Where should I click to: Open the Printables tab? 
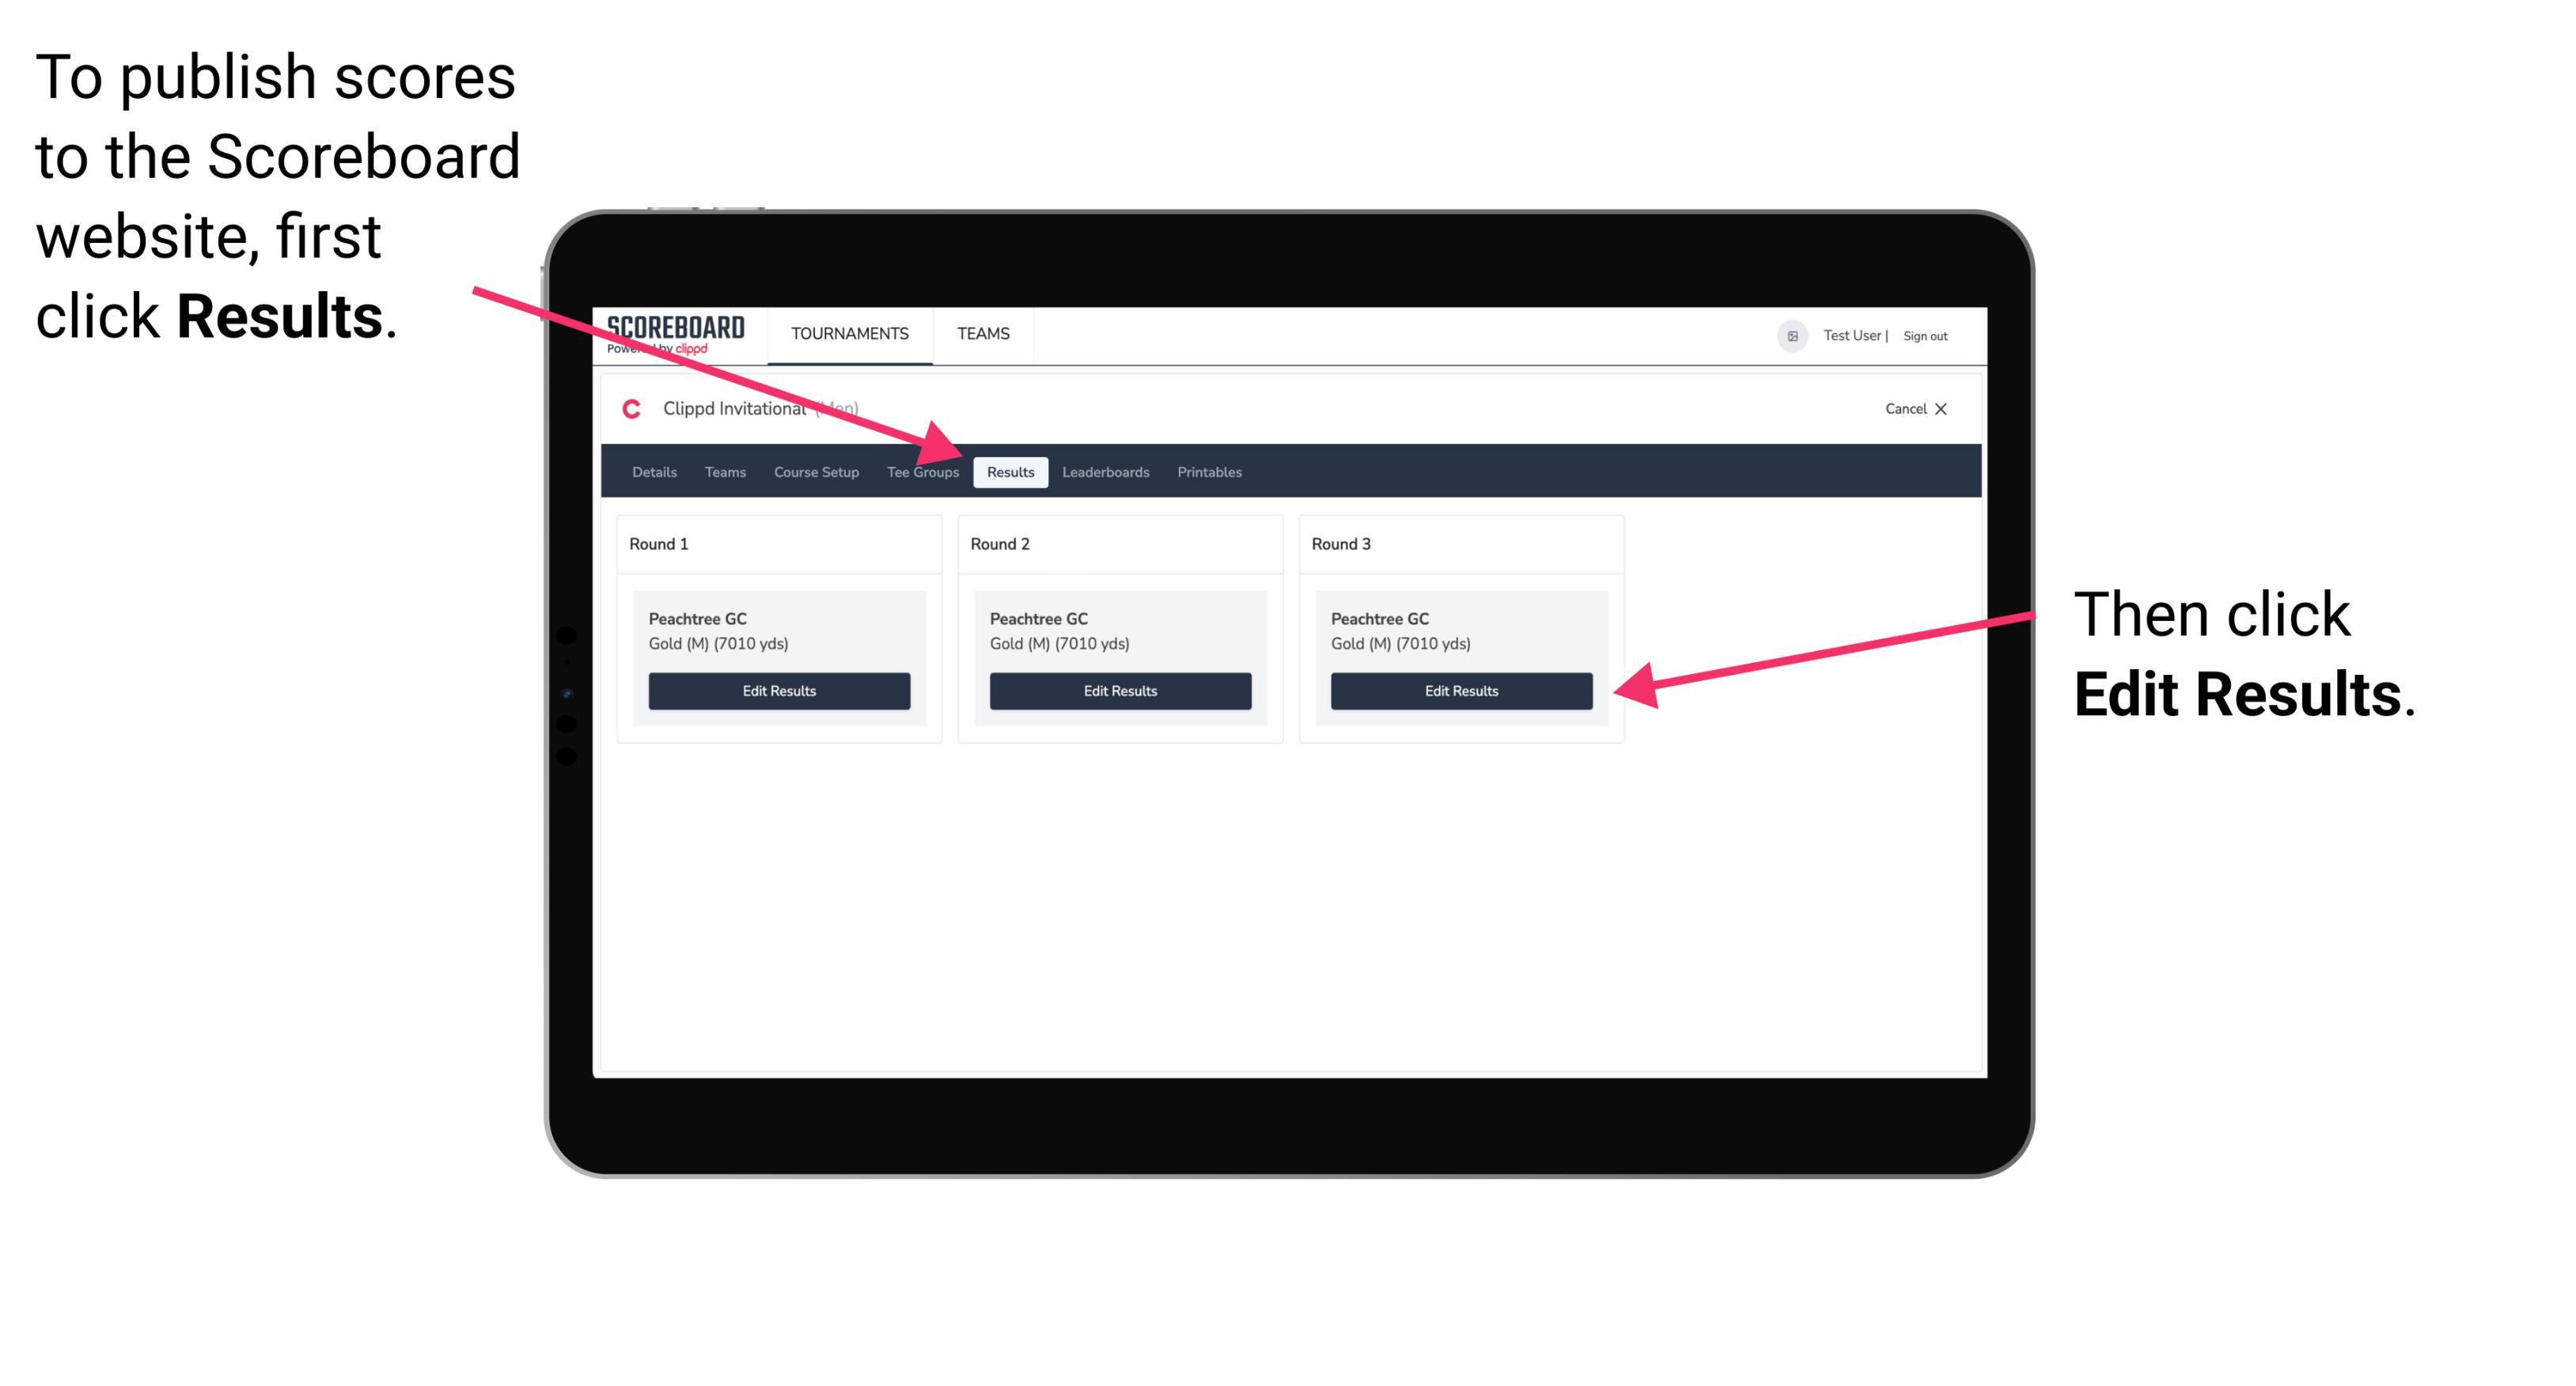coord(1207,473)
